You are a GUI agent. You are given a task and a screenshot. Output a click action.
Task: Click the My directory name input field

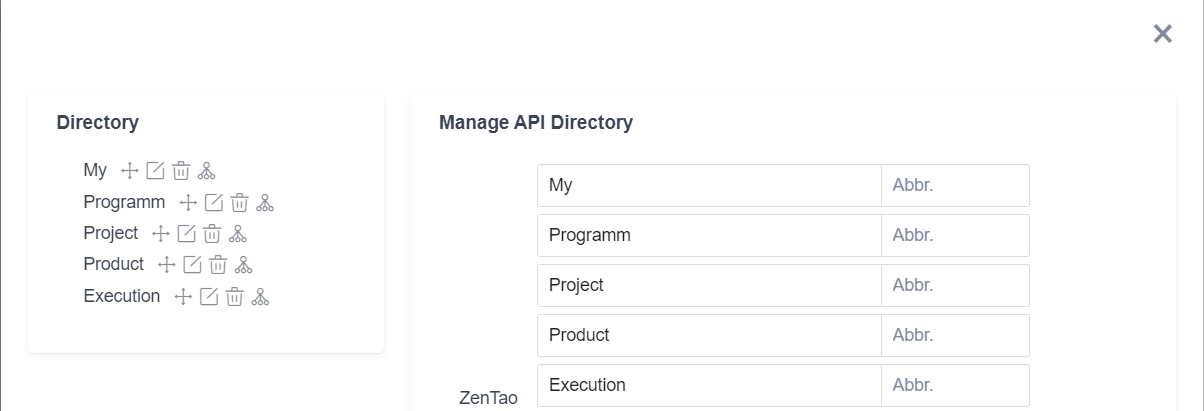coord(708,185)
